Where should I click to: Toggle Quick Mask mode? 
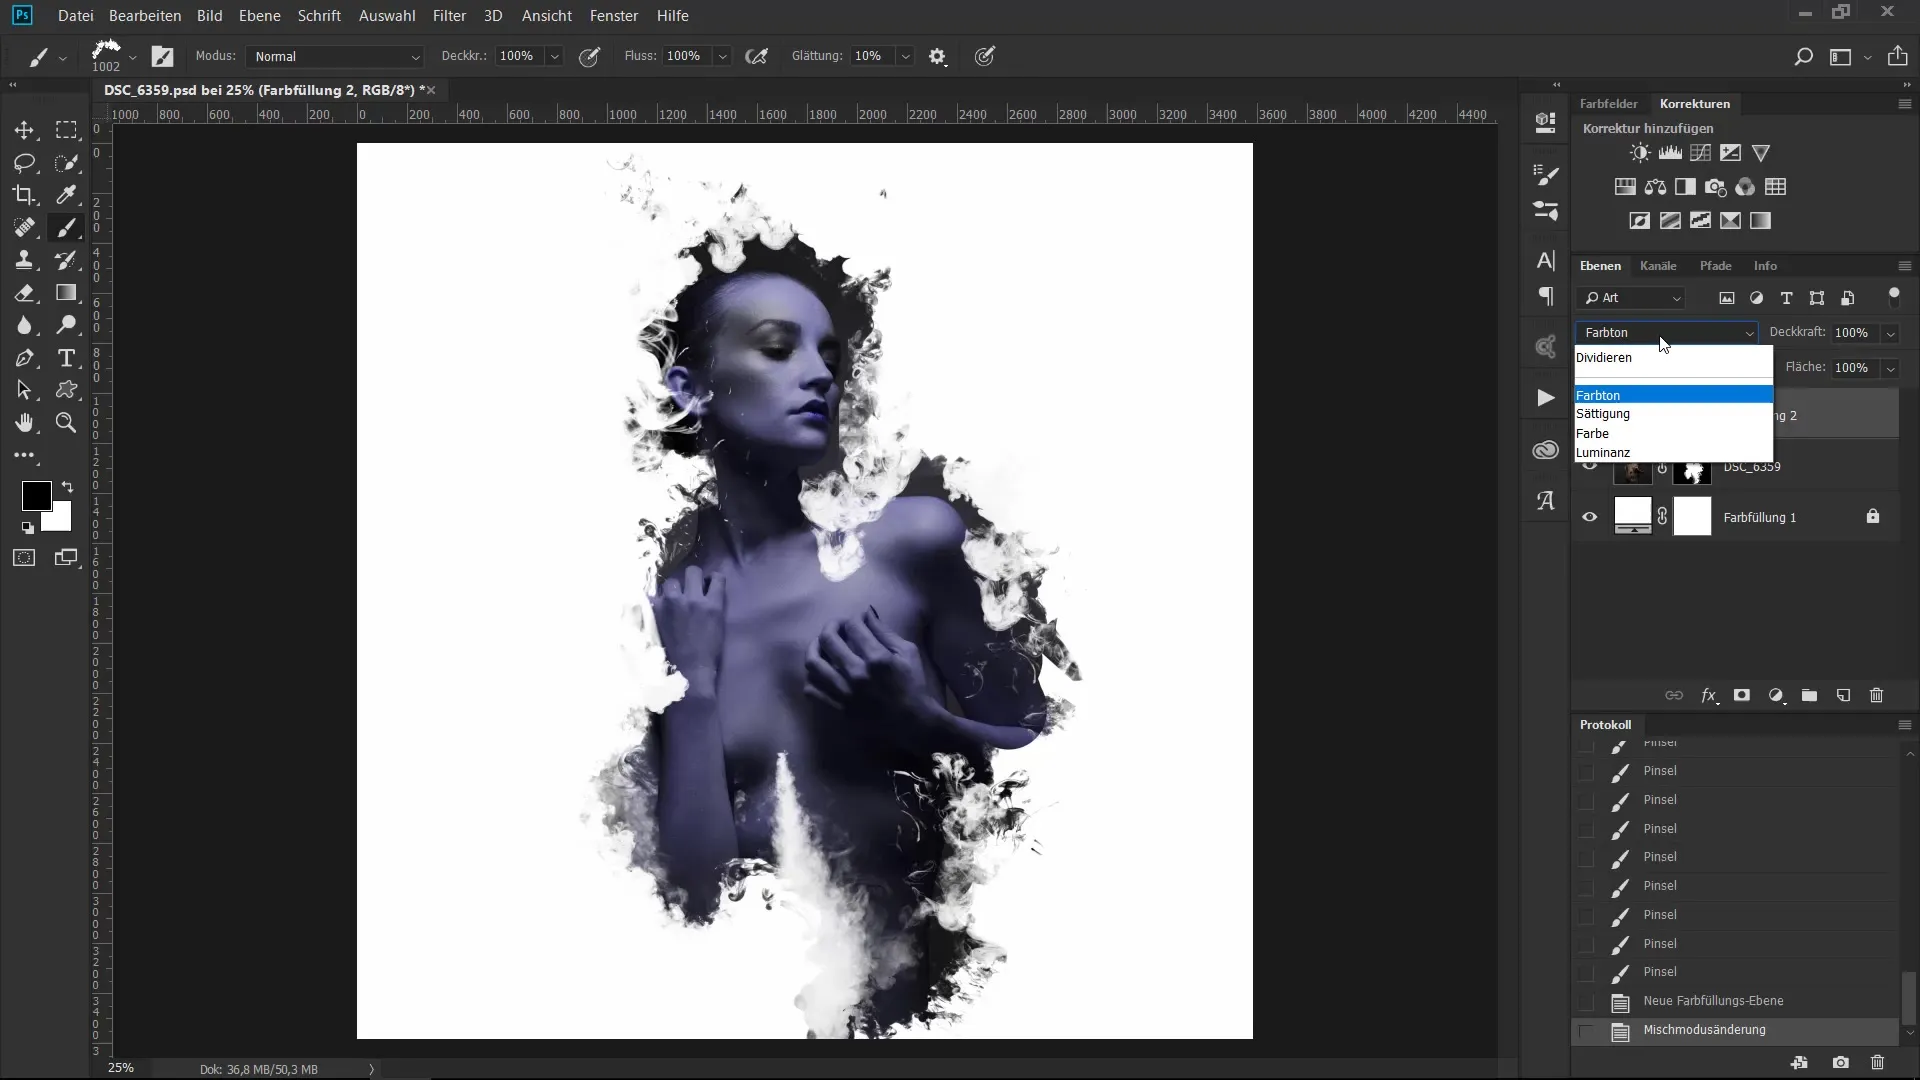pos(24,558)
